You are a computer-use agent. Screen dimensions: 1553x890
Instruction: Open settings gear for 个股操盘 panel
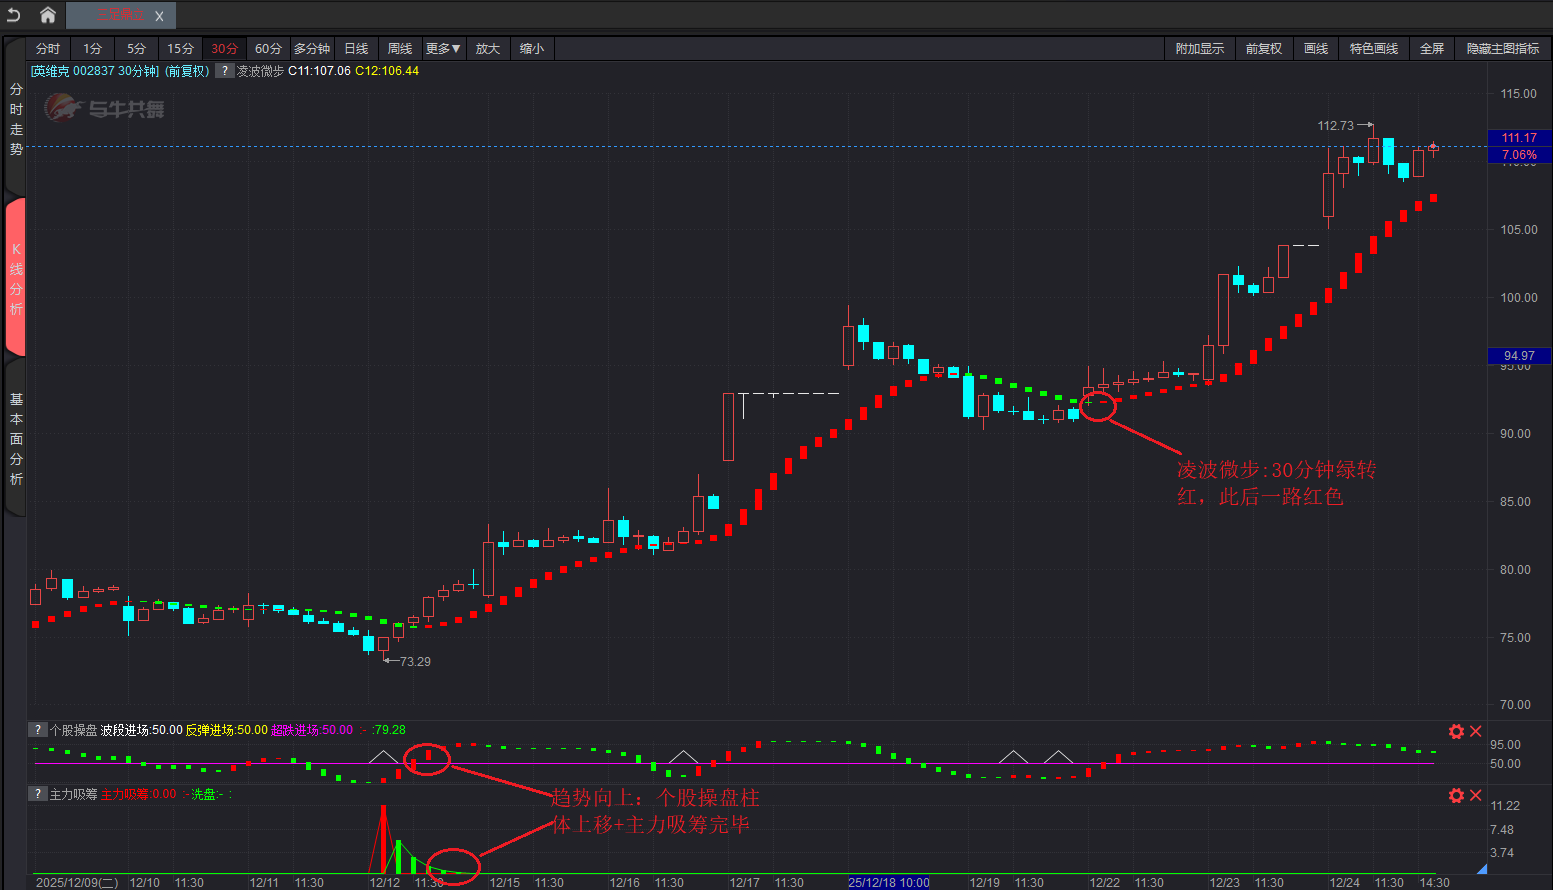[x=1456, y=731]
